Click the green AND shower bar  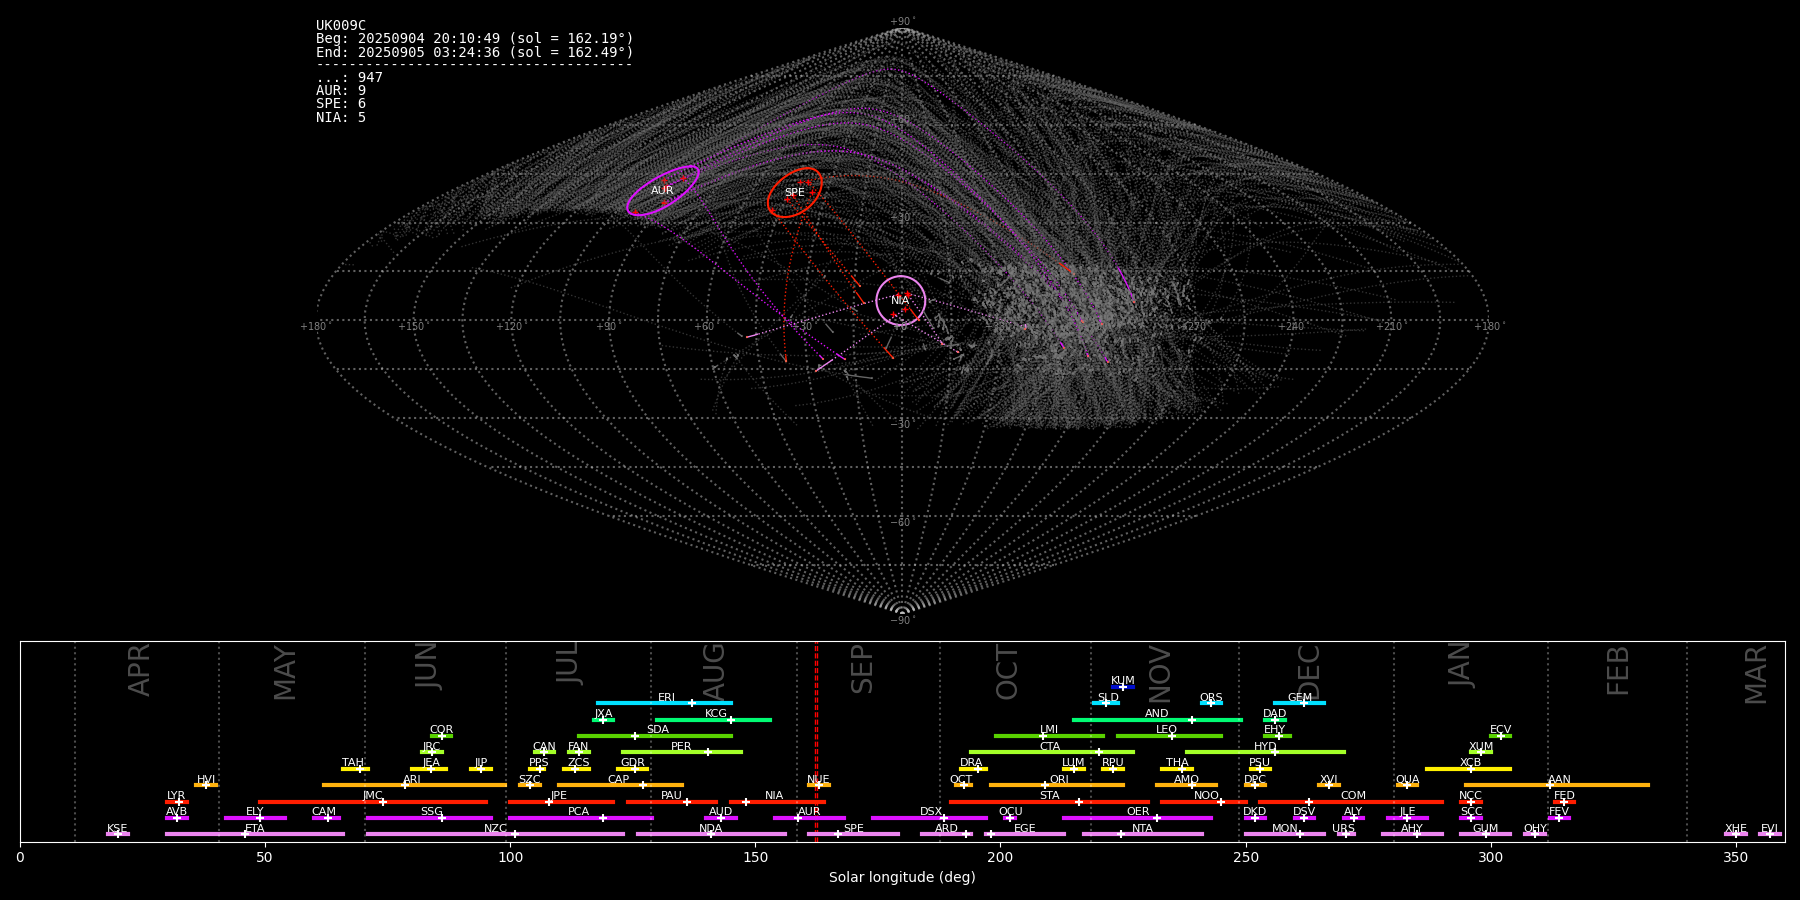[1157, 720]
